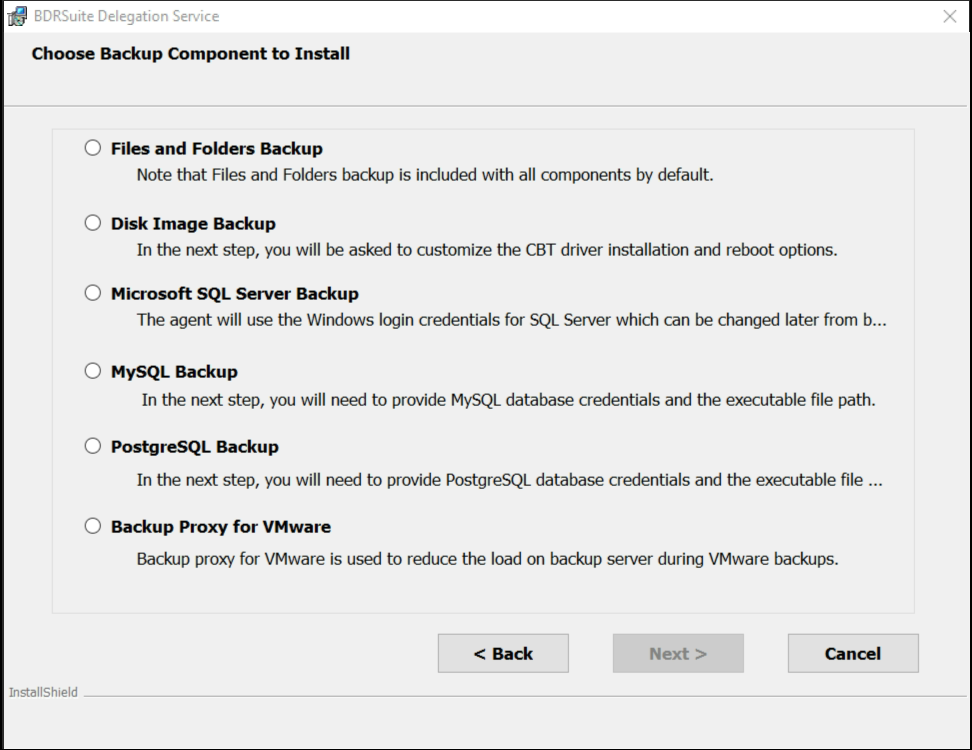This screenshot has width=972, height=750.
Task: Go to the previous step with Back
Action: (x=503, y=653)
